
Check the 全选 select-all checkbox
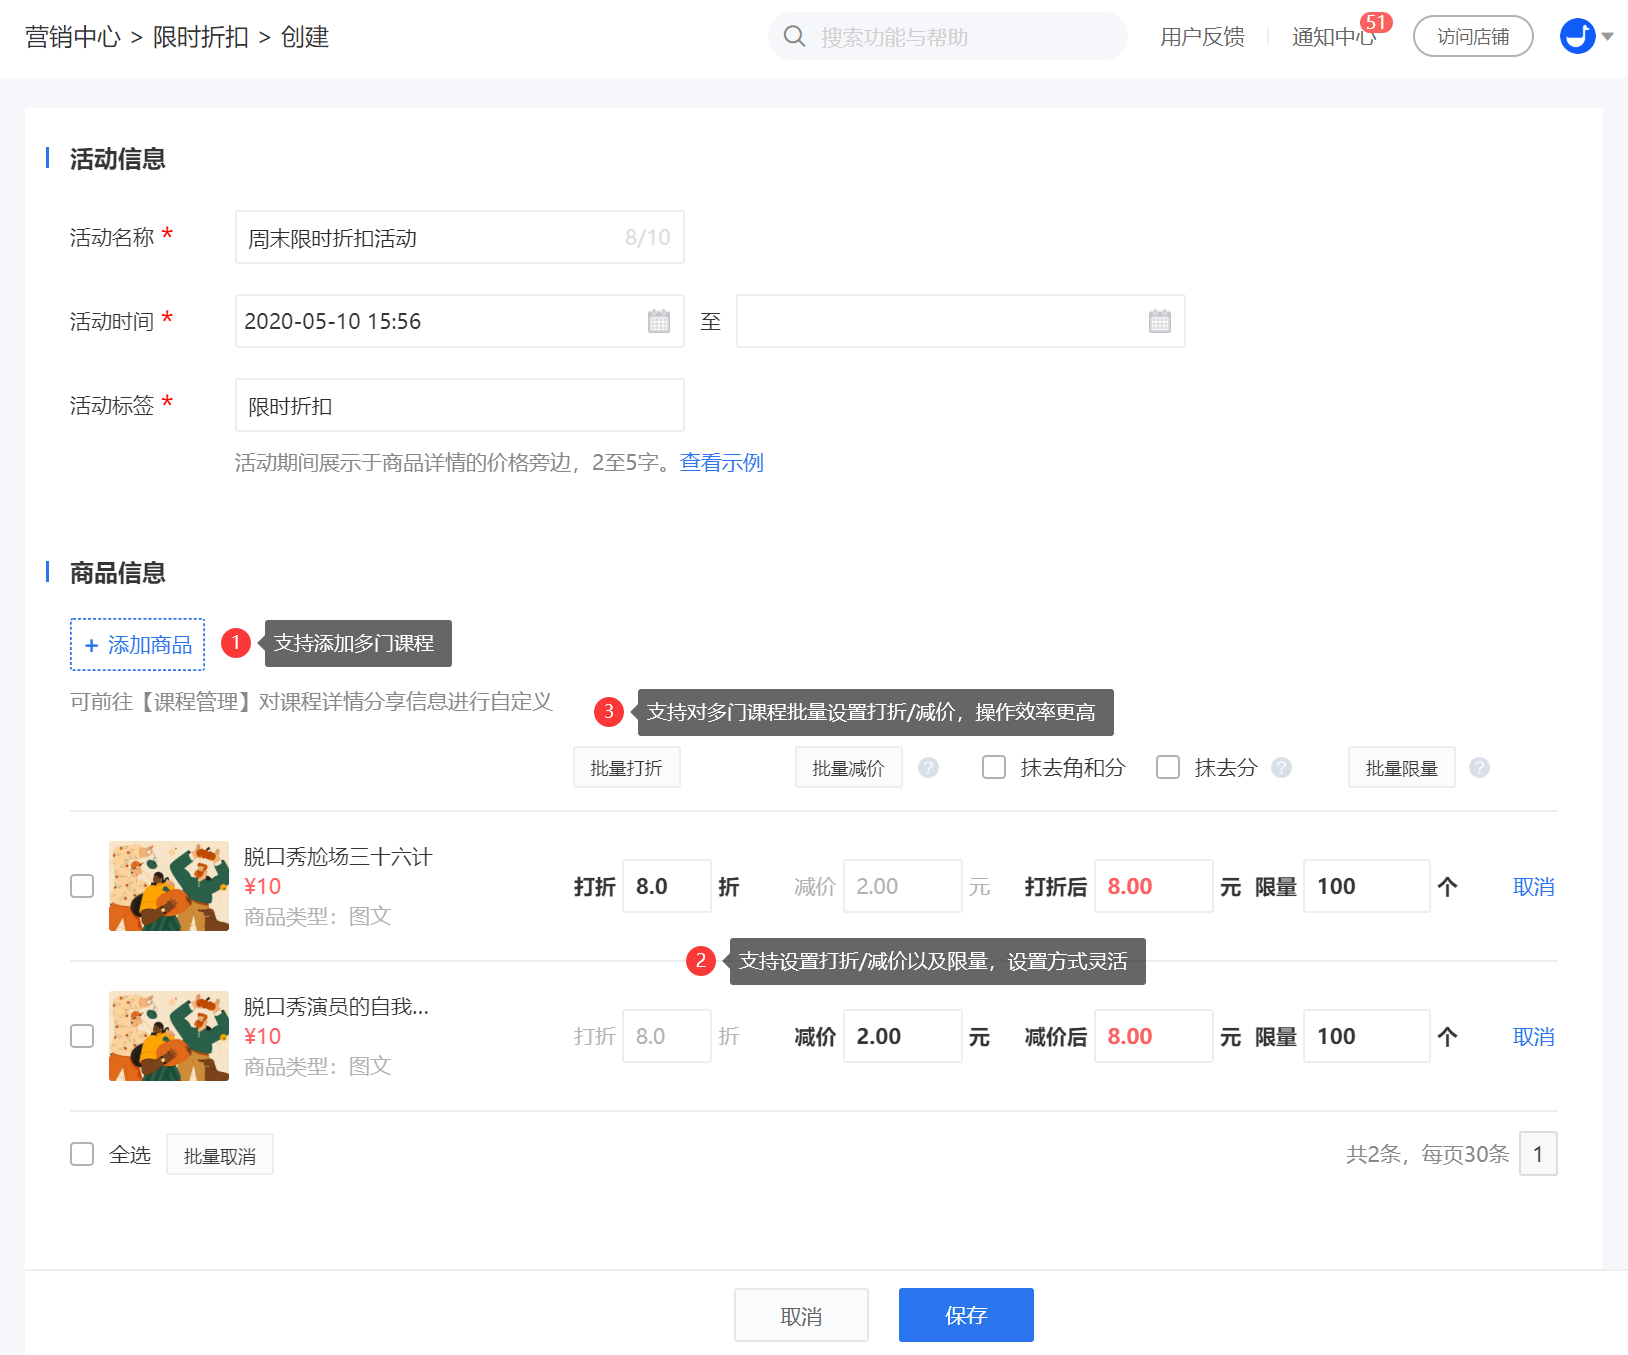tap(82, 1154)
